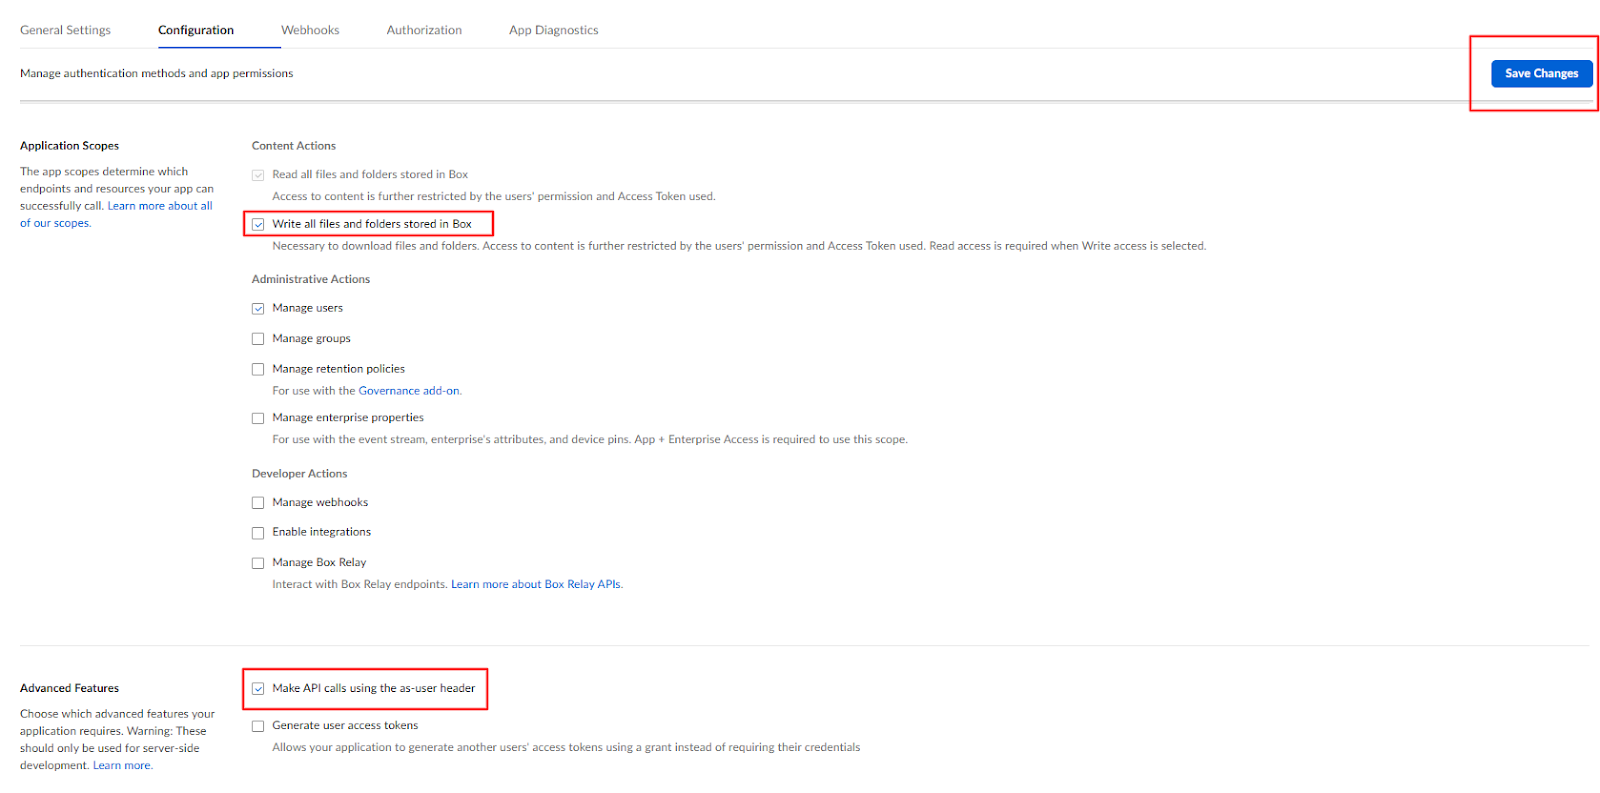1600x793 pixels.
Task: Enable the Manage Box Relay scope
Action: [258, 563]
